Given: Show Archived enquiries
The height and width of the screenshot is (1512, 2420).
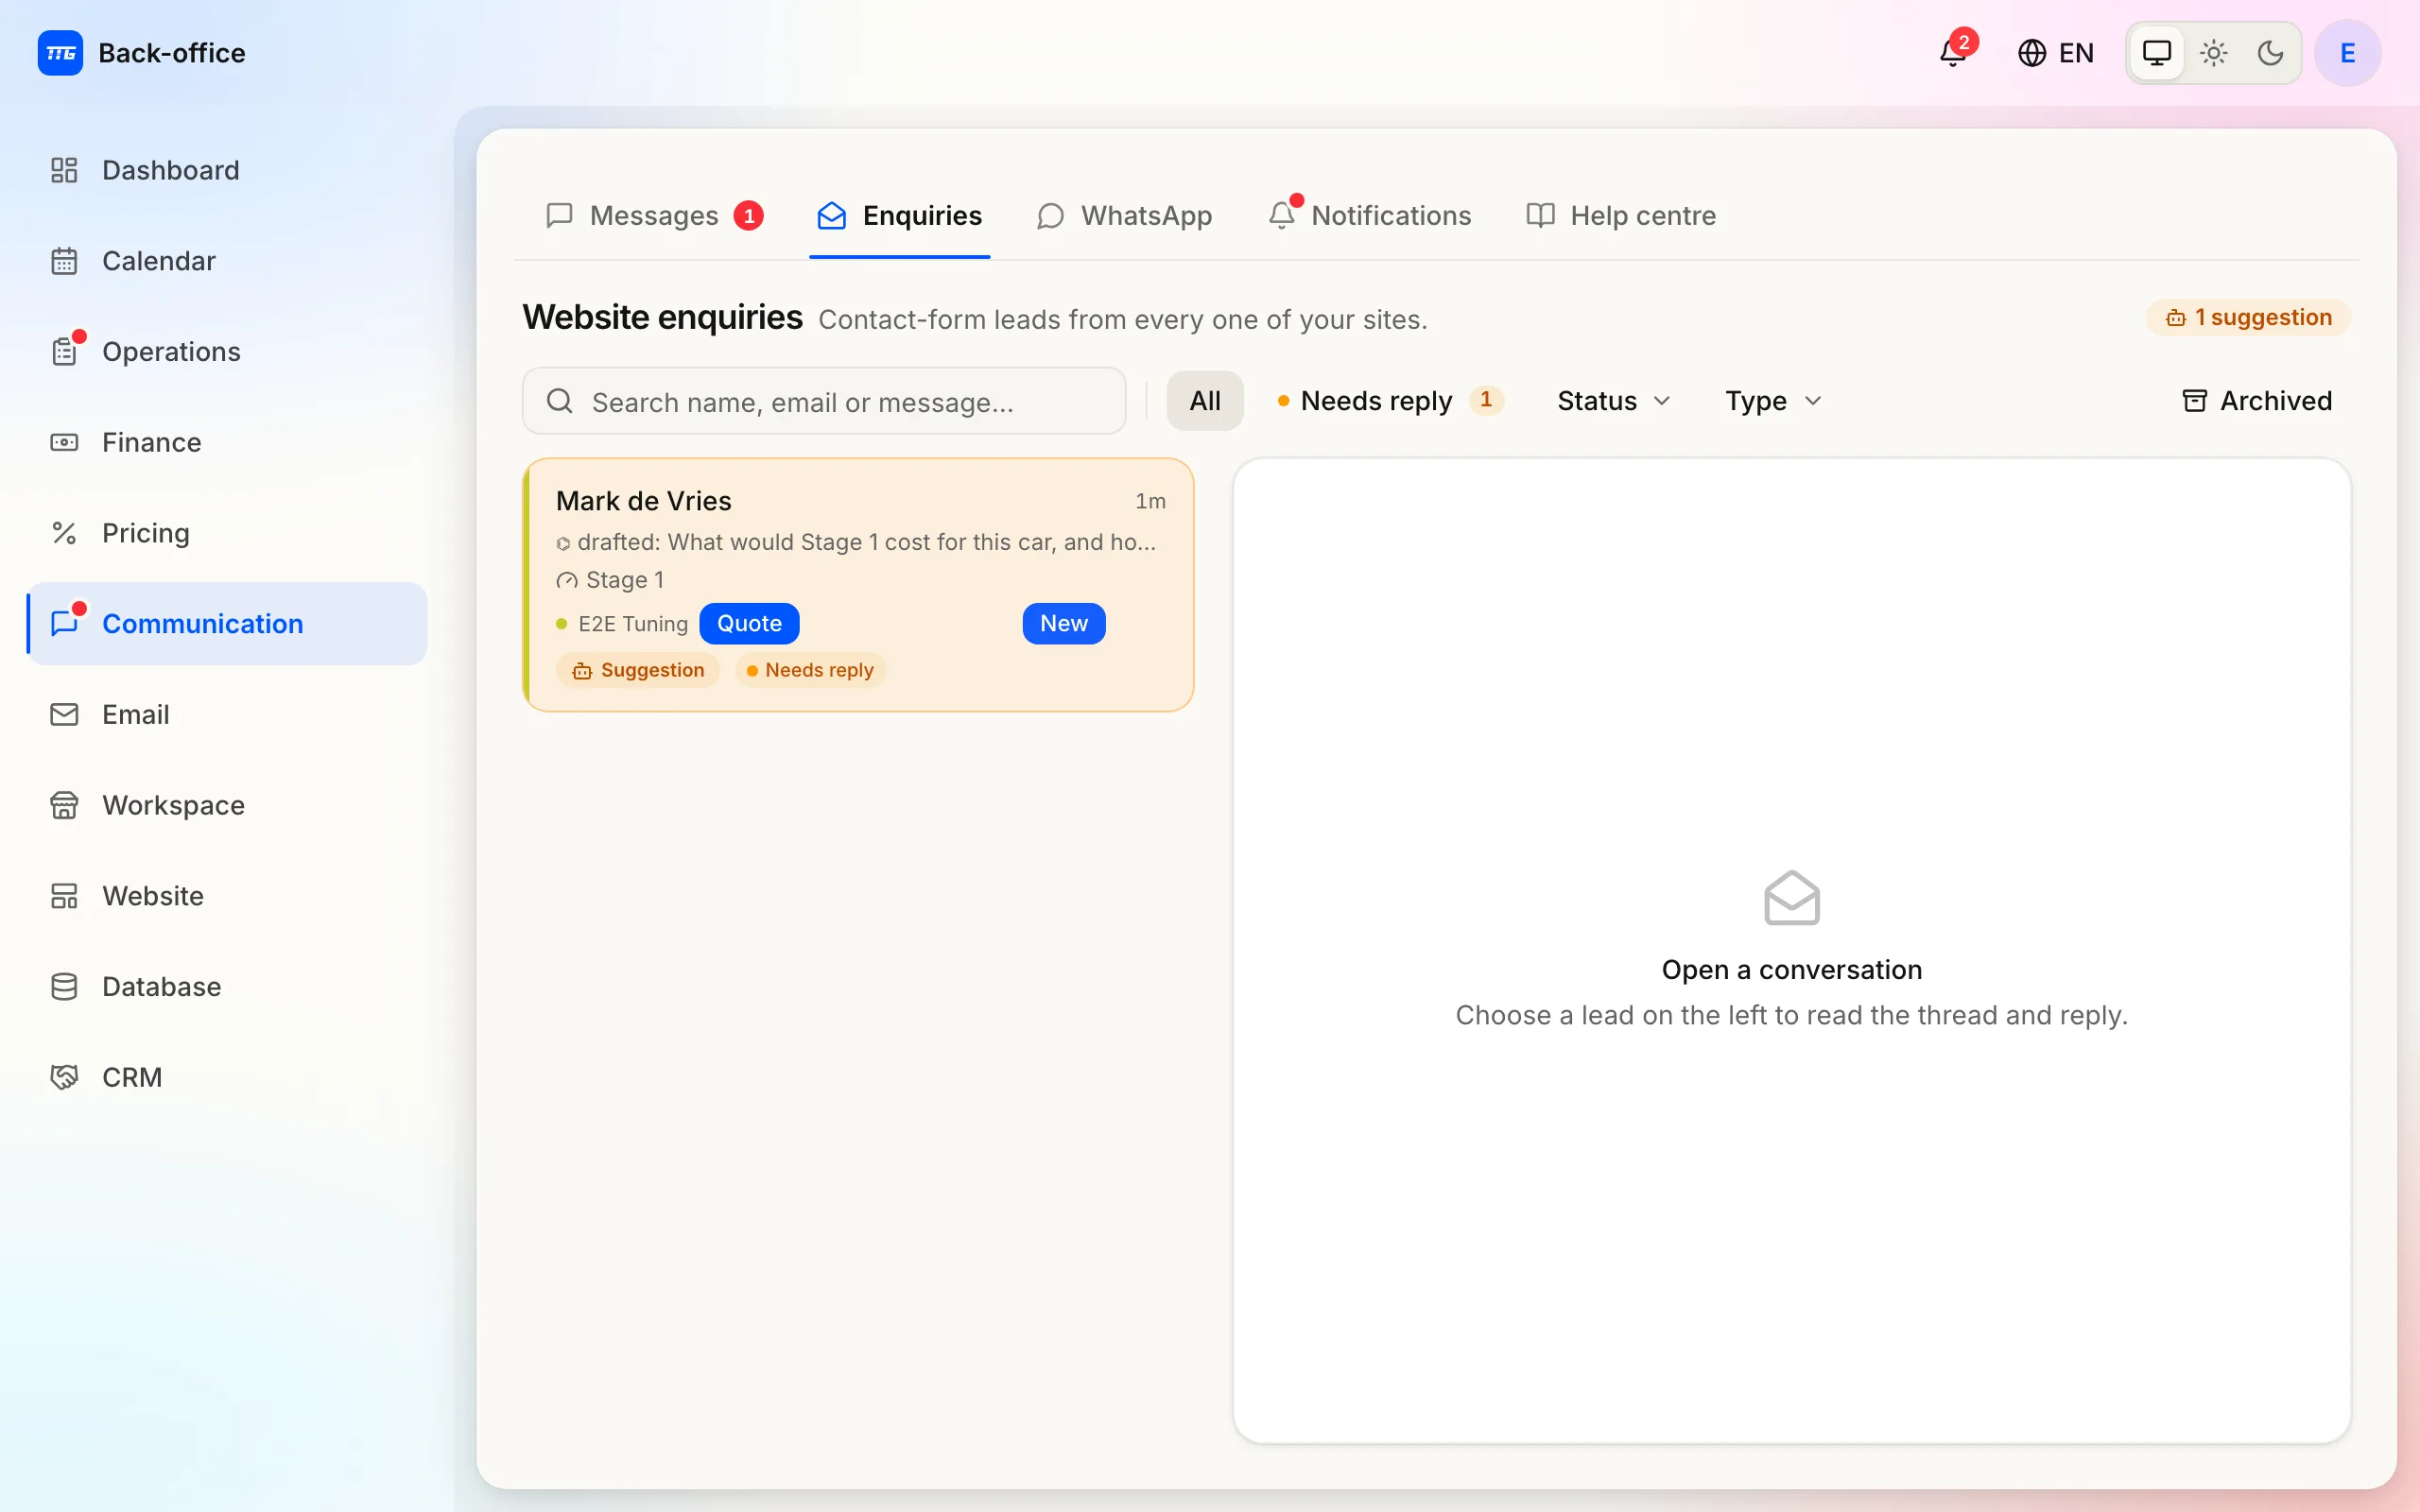Looking at the screenshot, I should click(2256, 401).
